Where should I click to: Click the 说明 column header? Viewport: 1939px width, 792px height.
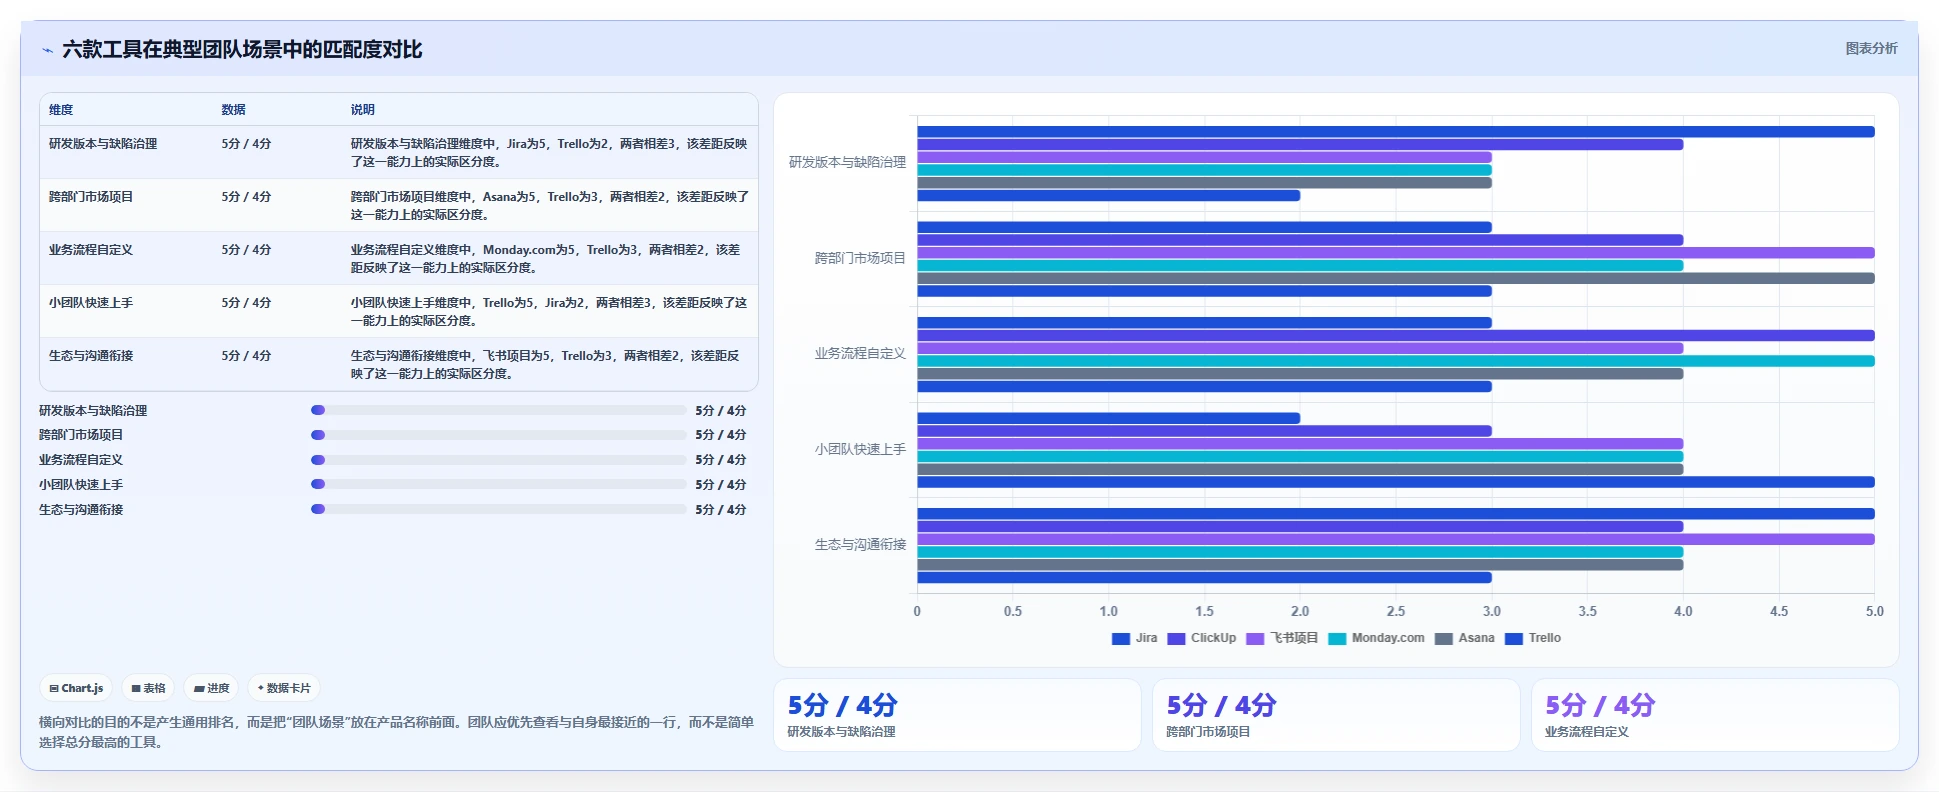(x=362, y=110)
